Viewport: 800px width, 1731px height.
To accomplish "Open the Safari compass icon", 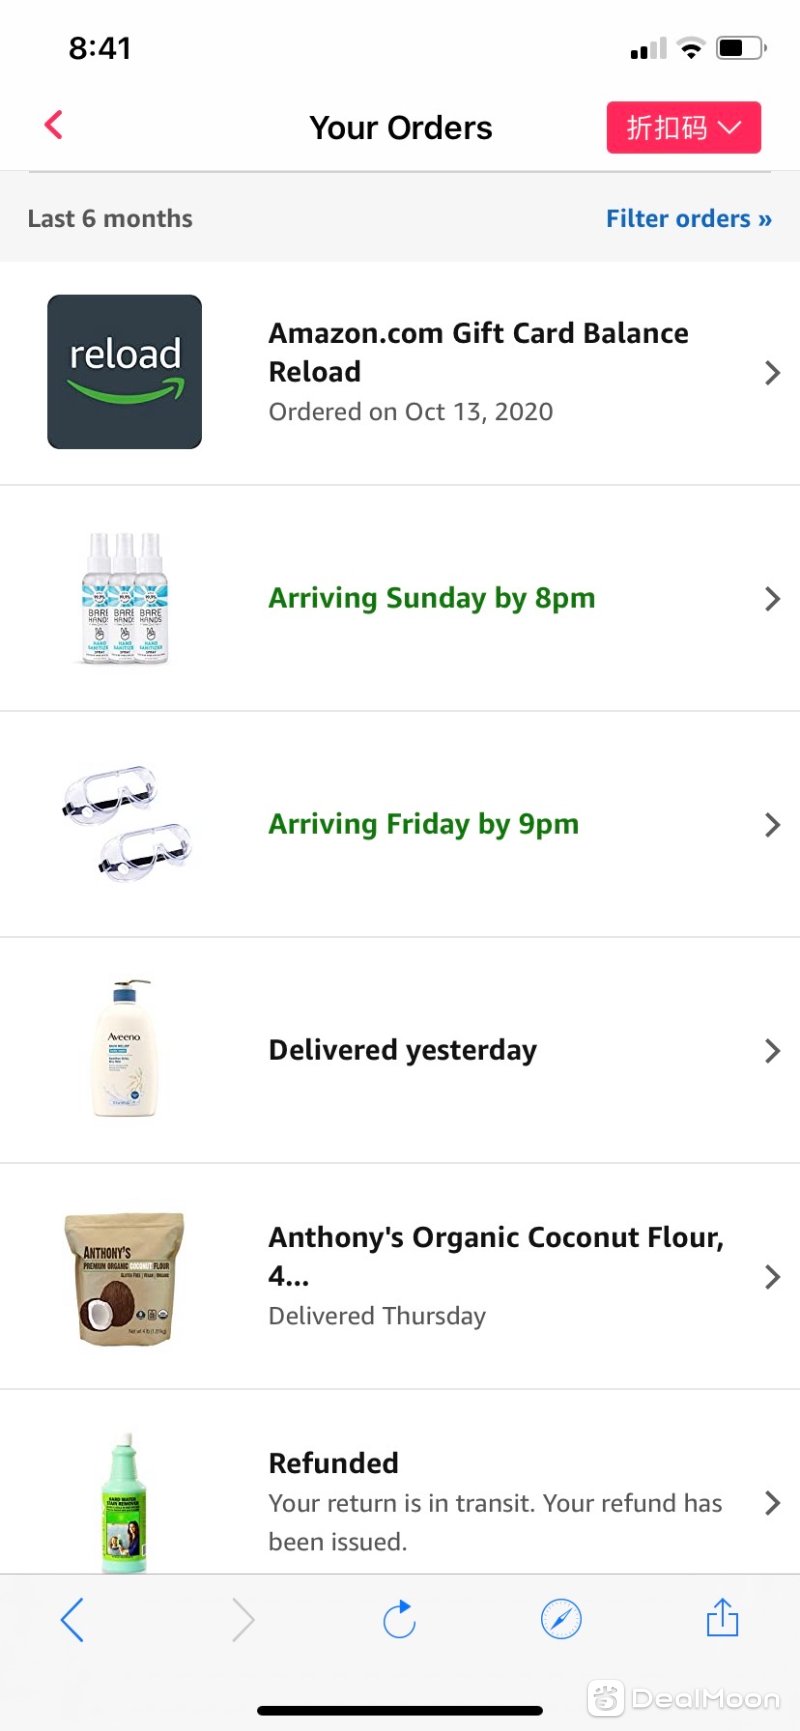I will click(x=561, y=1619).
